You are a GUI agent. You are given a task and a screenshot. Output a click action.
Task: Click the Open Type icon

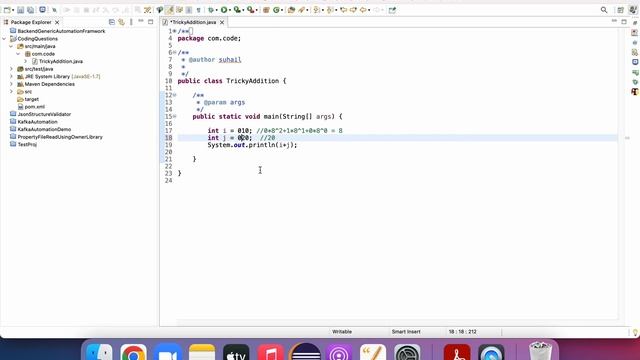point(291,10)
